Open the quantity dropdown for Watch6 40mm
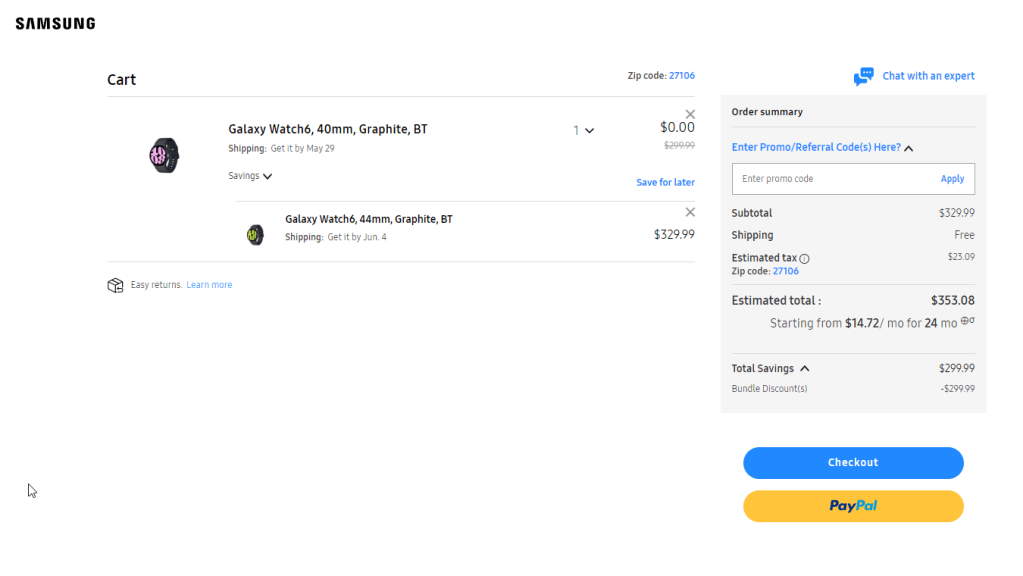This screenshot has width=1023, height=576. pos(583,131)
